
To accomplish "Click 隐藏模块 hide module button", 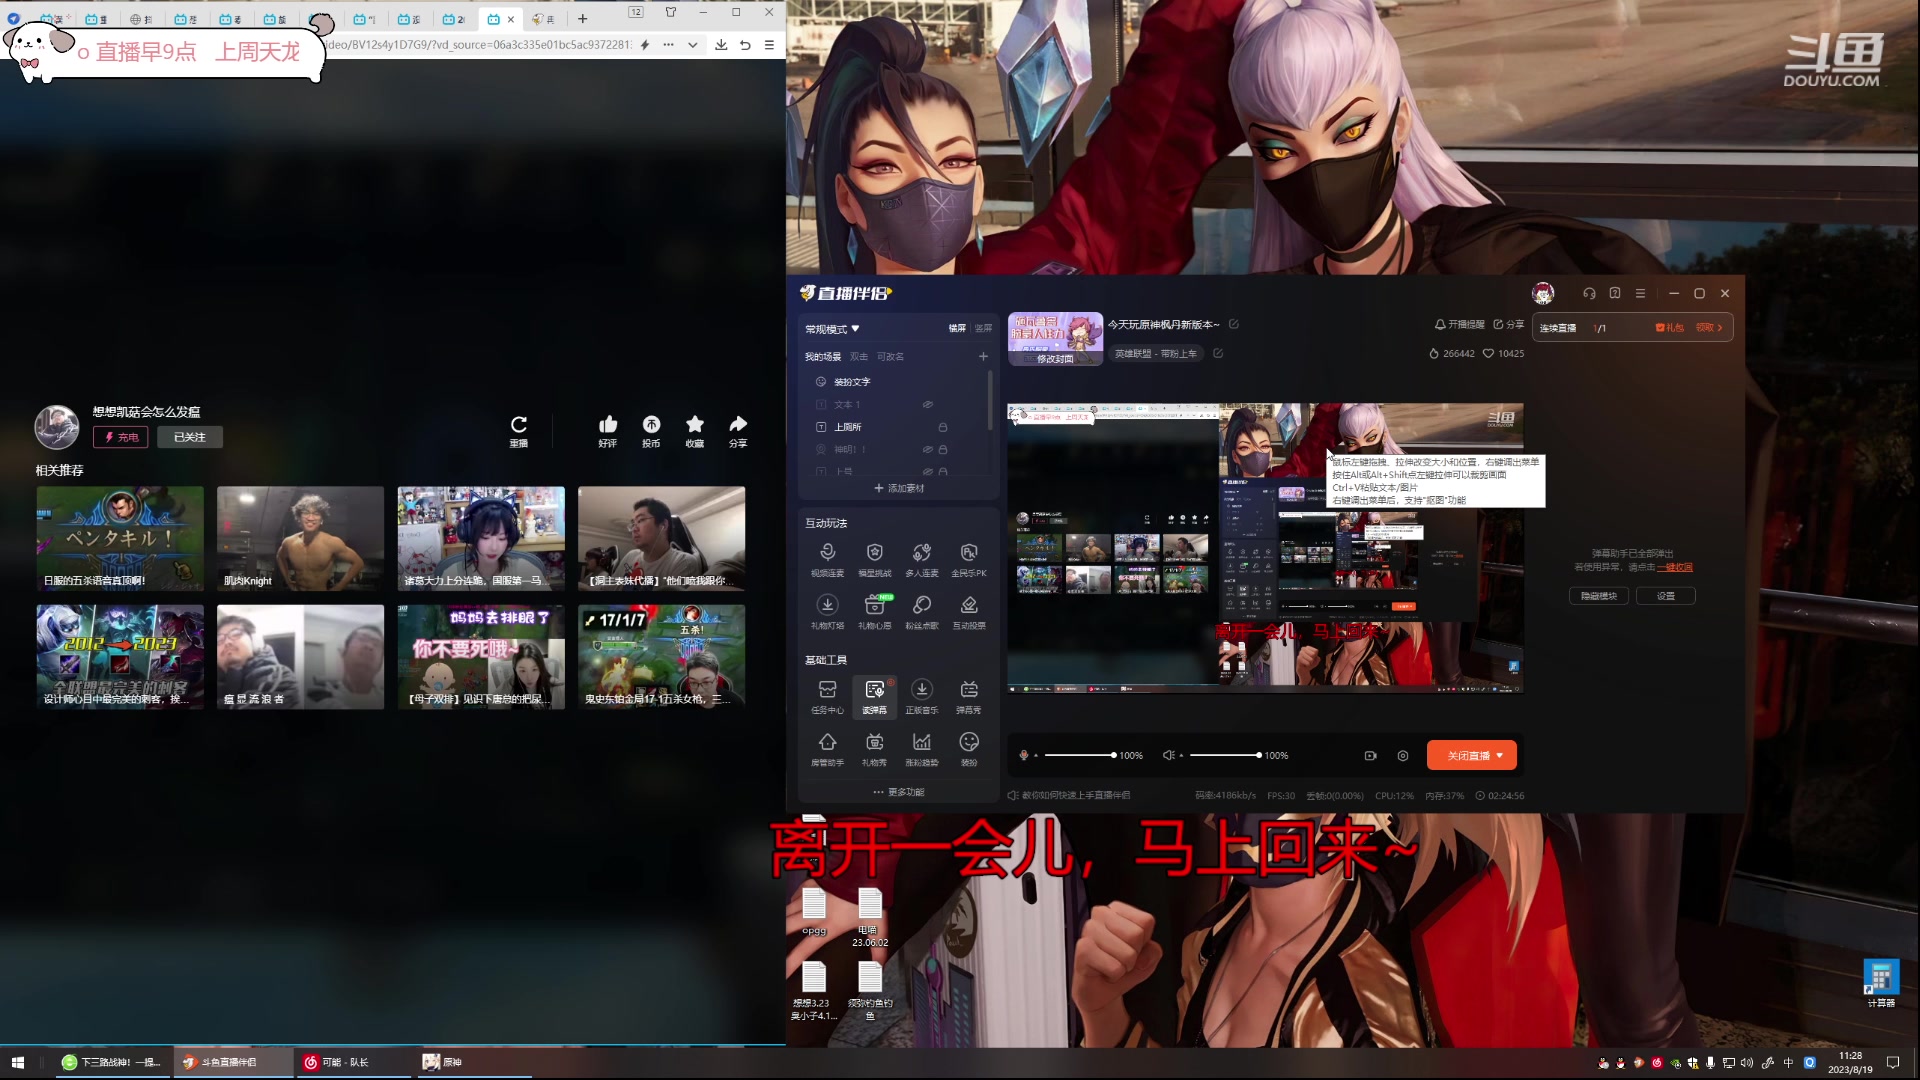I will point(1598,596).
